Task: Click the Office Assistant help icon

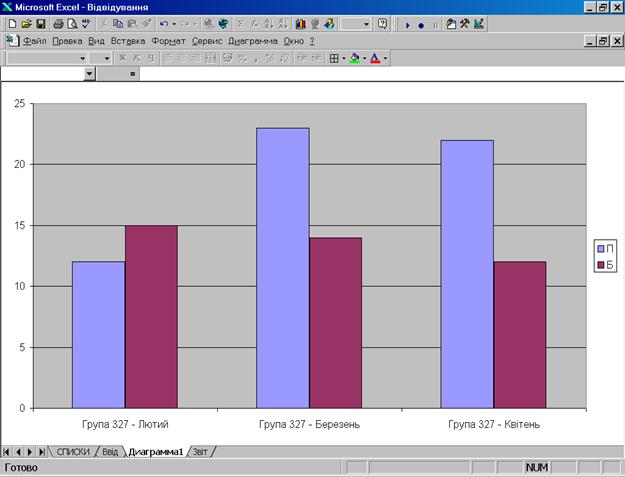Action: pyautogui.click(x=383, y=23)
